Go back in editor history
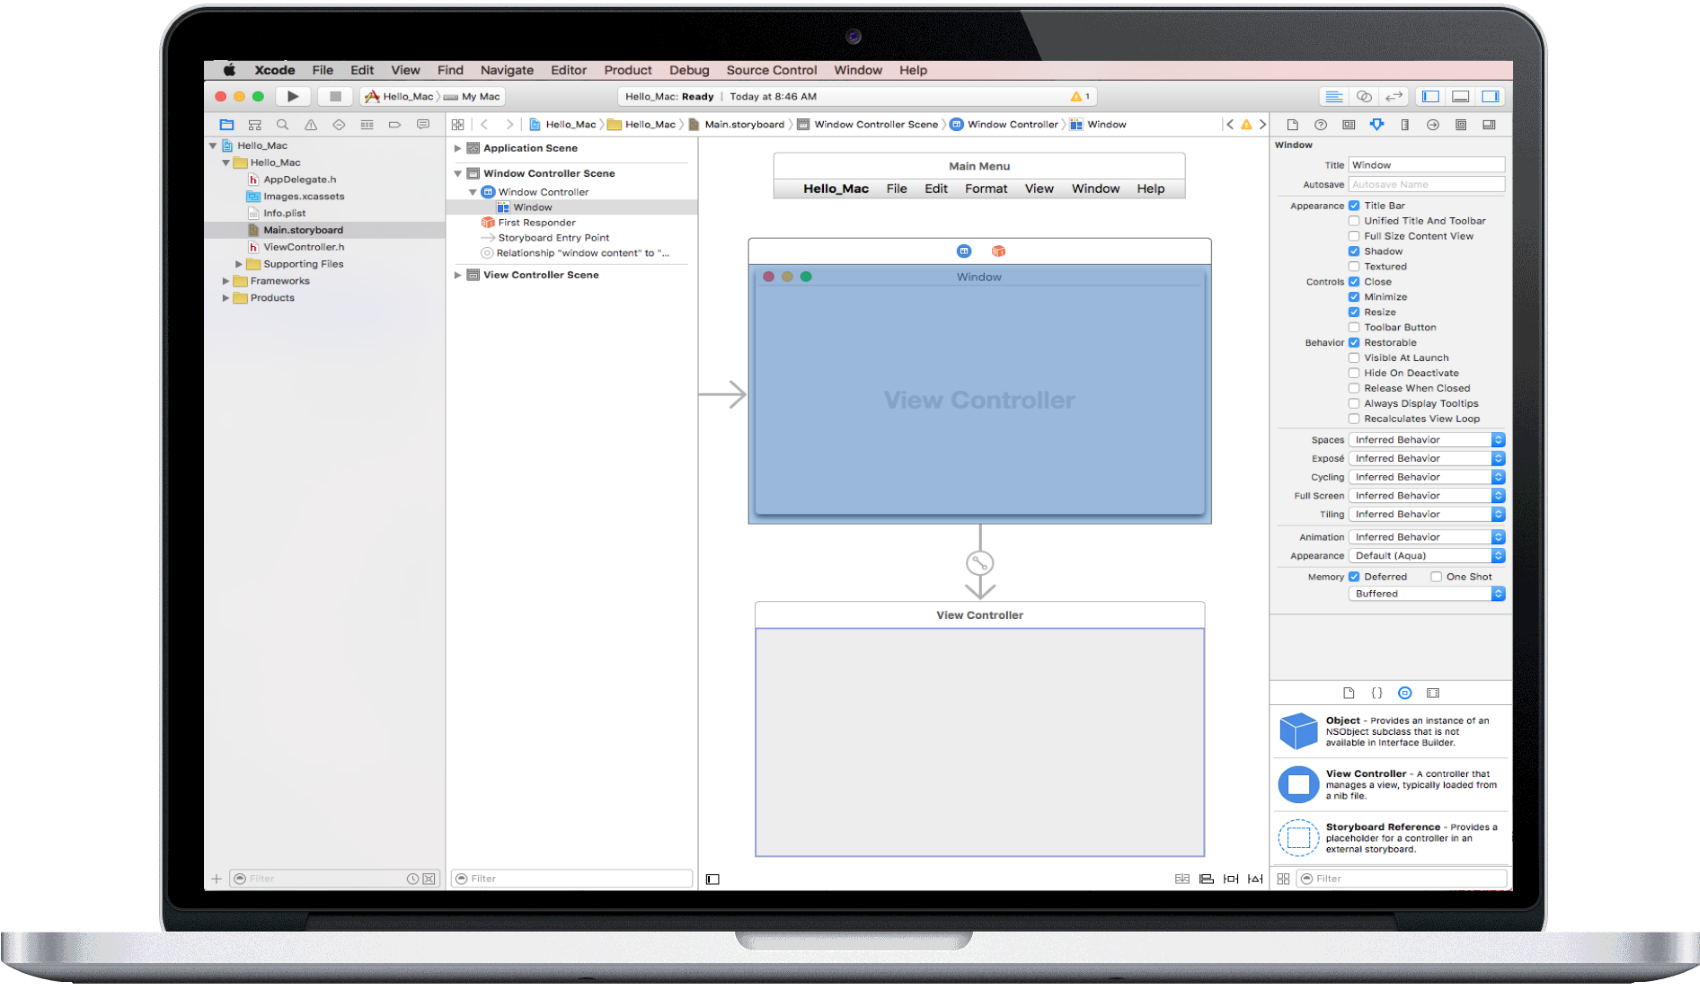The image size is (1700, 1000). tap(484, 125)
